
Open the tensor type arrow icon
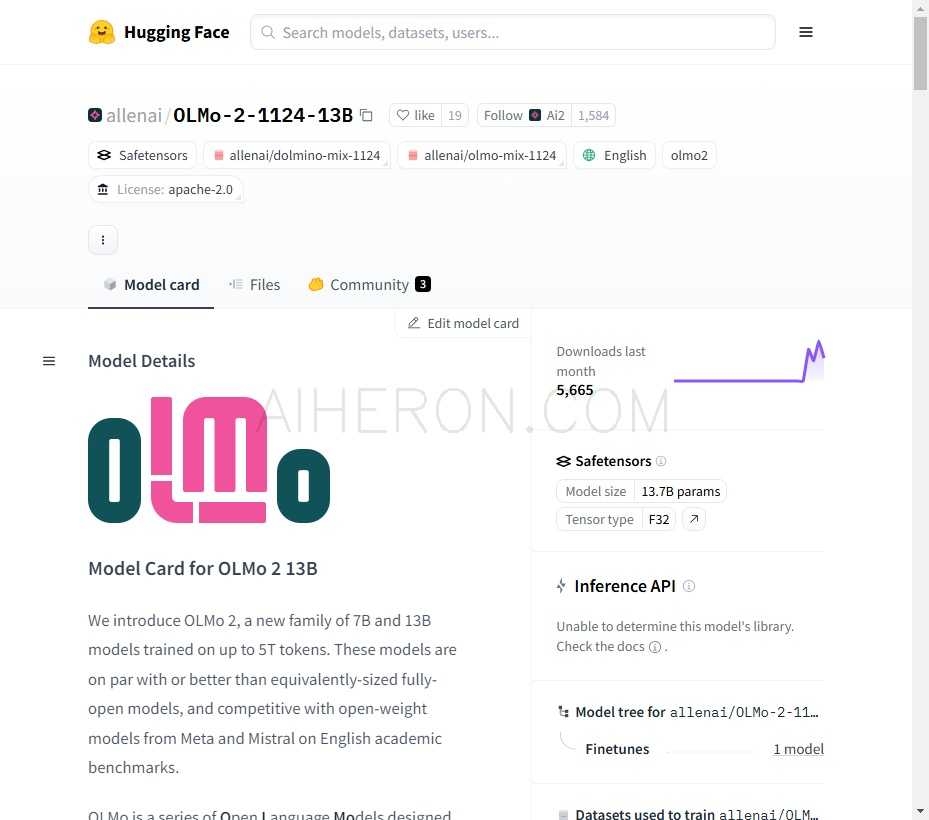click(693, 519)
